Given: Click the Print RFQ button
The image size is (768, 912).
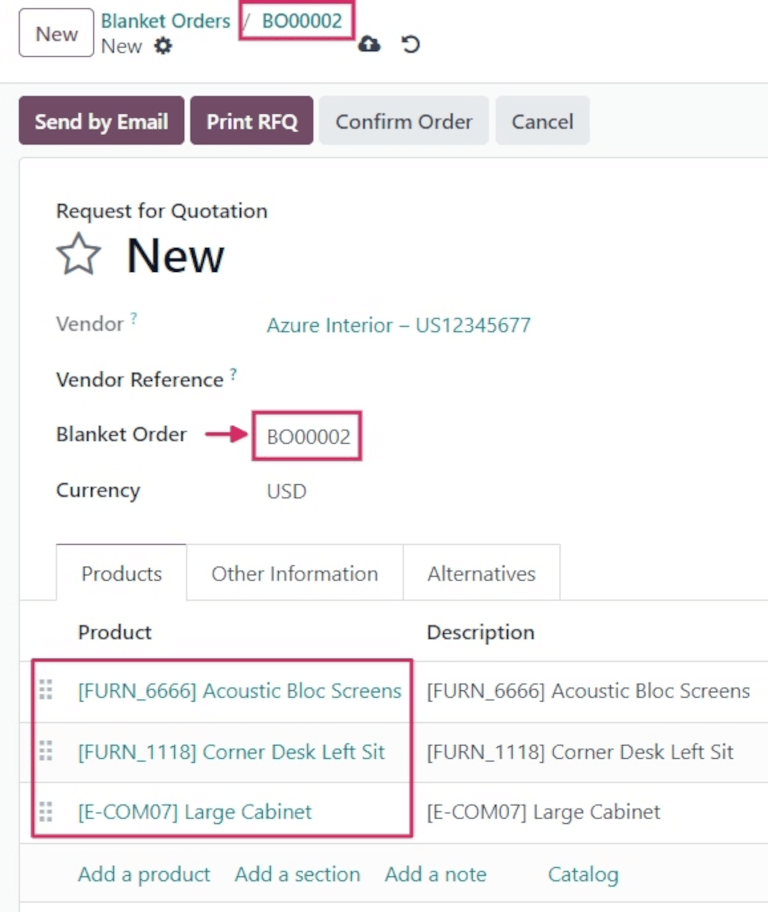Looking at the screenshot, I should [x=252, y=121].
